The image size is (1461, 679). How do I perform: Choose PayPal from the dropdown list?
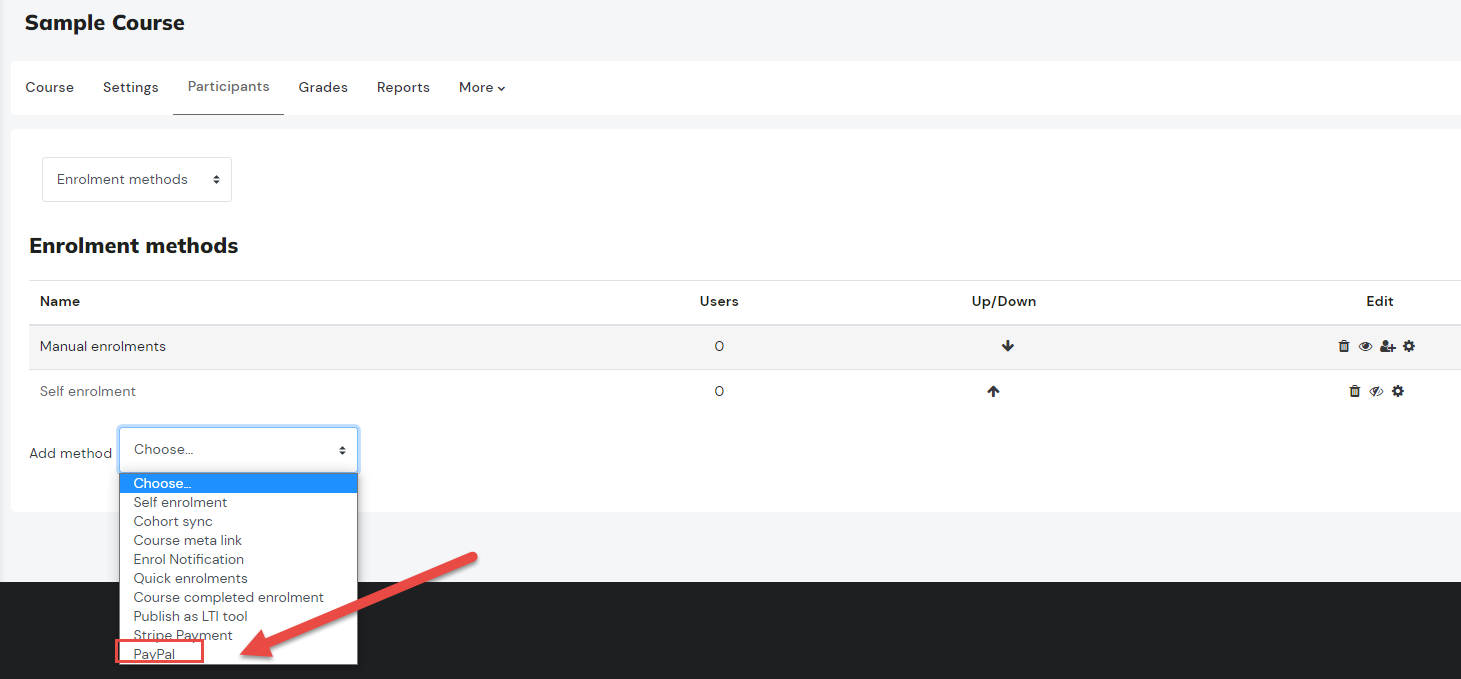pyautogui.click(x=238, y=654)
